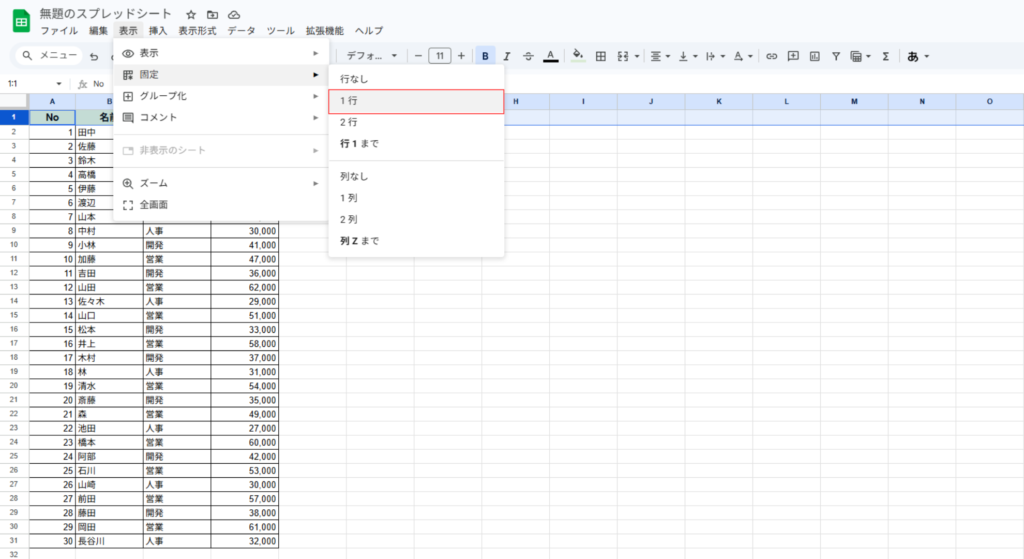Click the font size input field
The width and height of the screenshot is (1024, 559).
pyautogui.click(x=439, y=56)
